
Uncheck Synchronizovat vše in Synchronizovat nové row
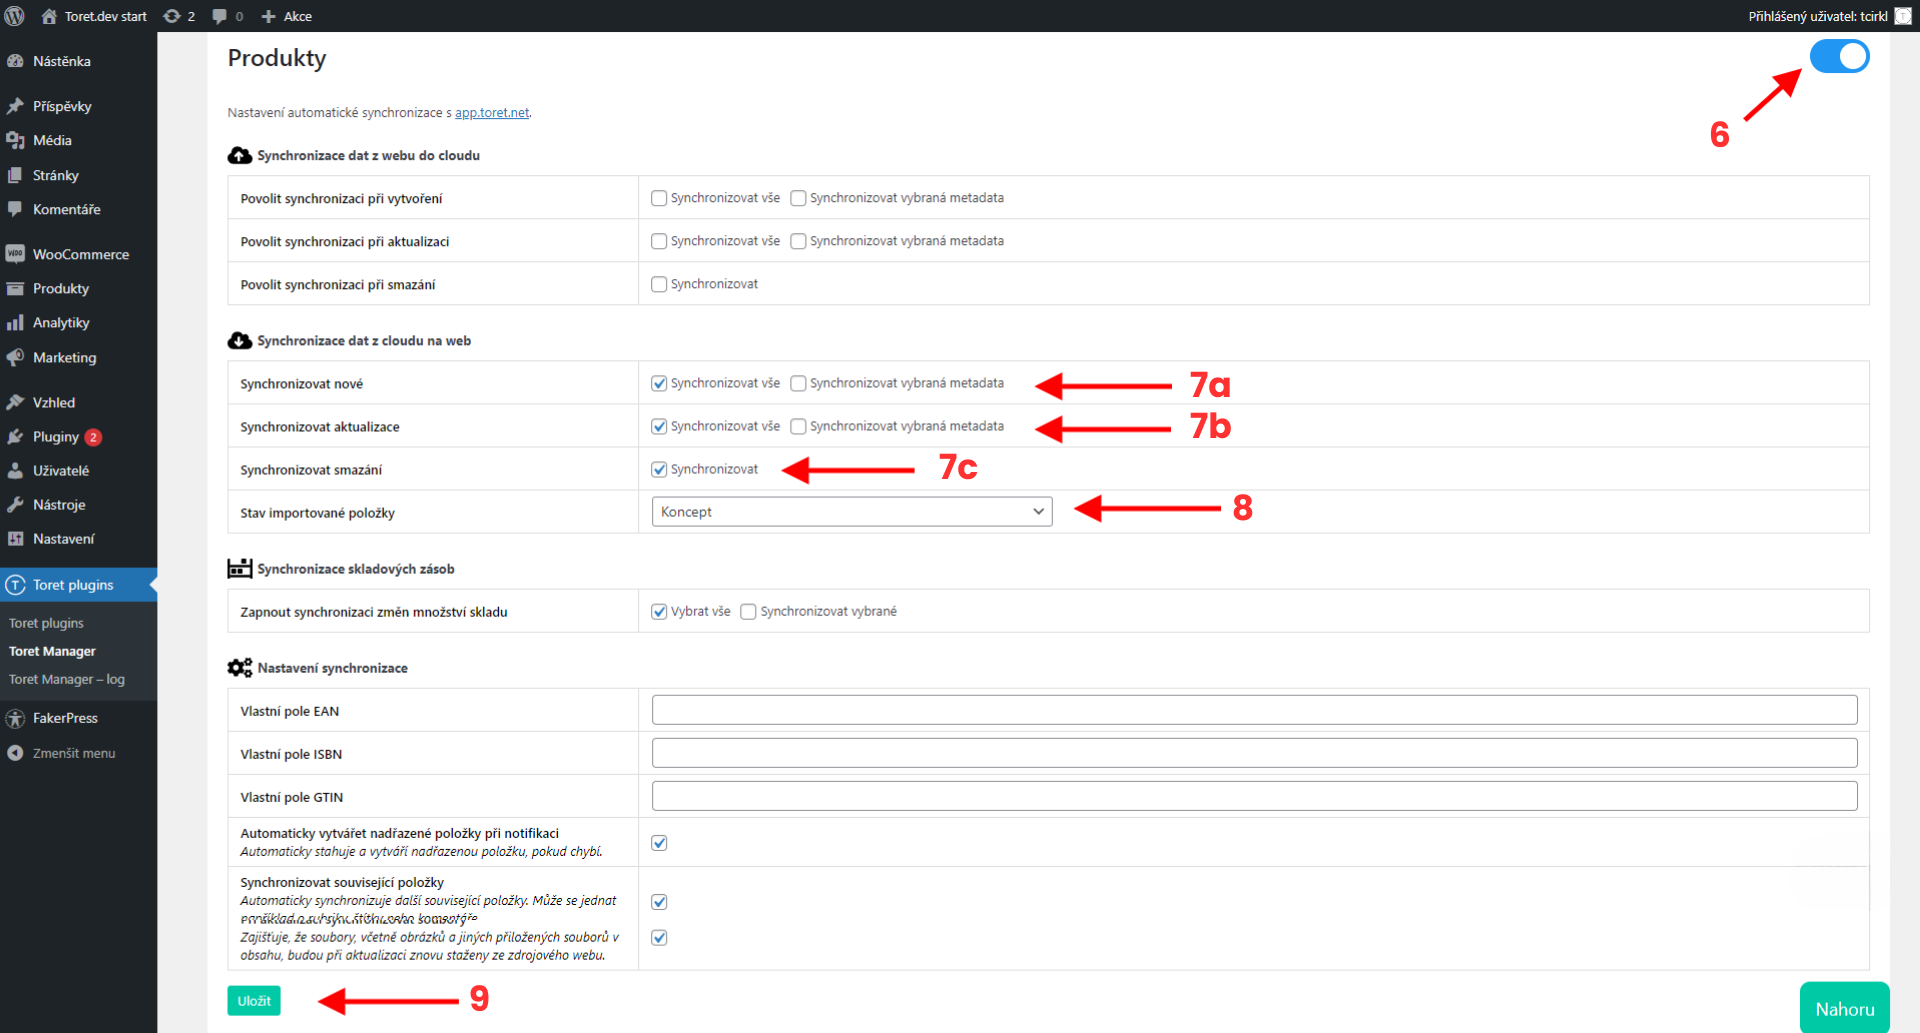coord(659,383)
